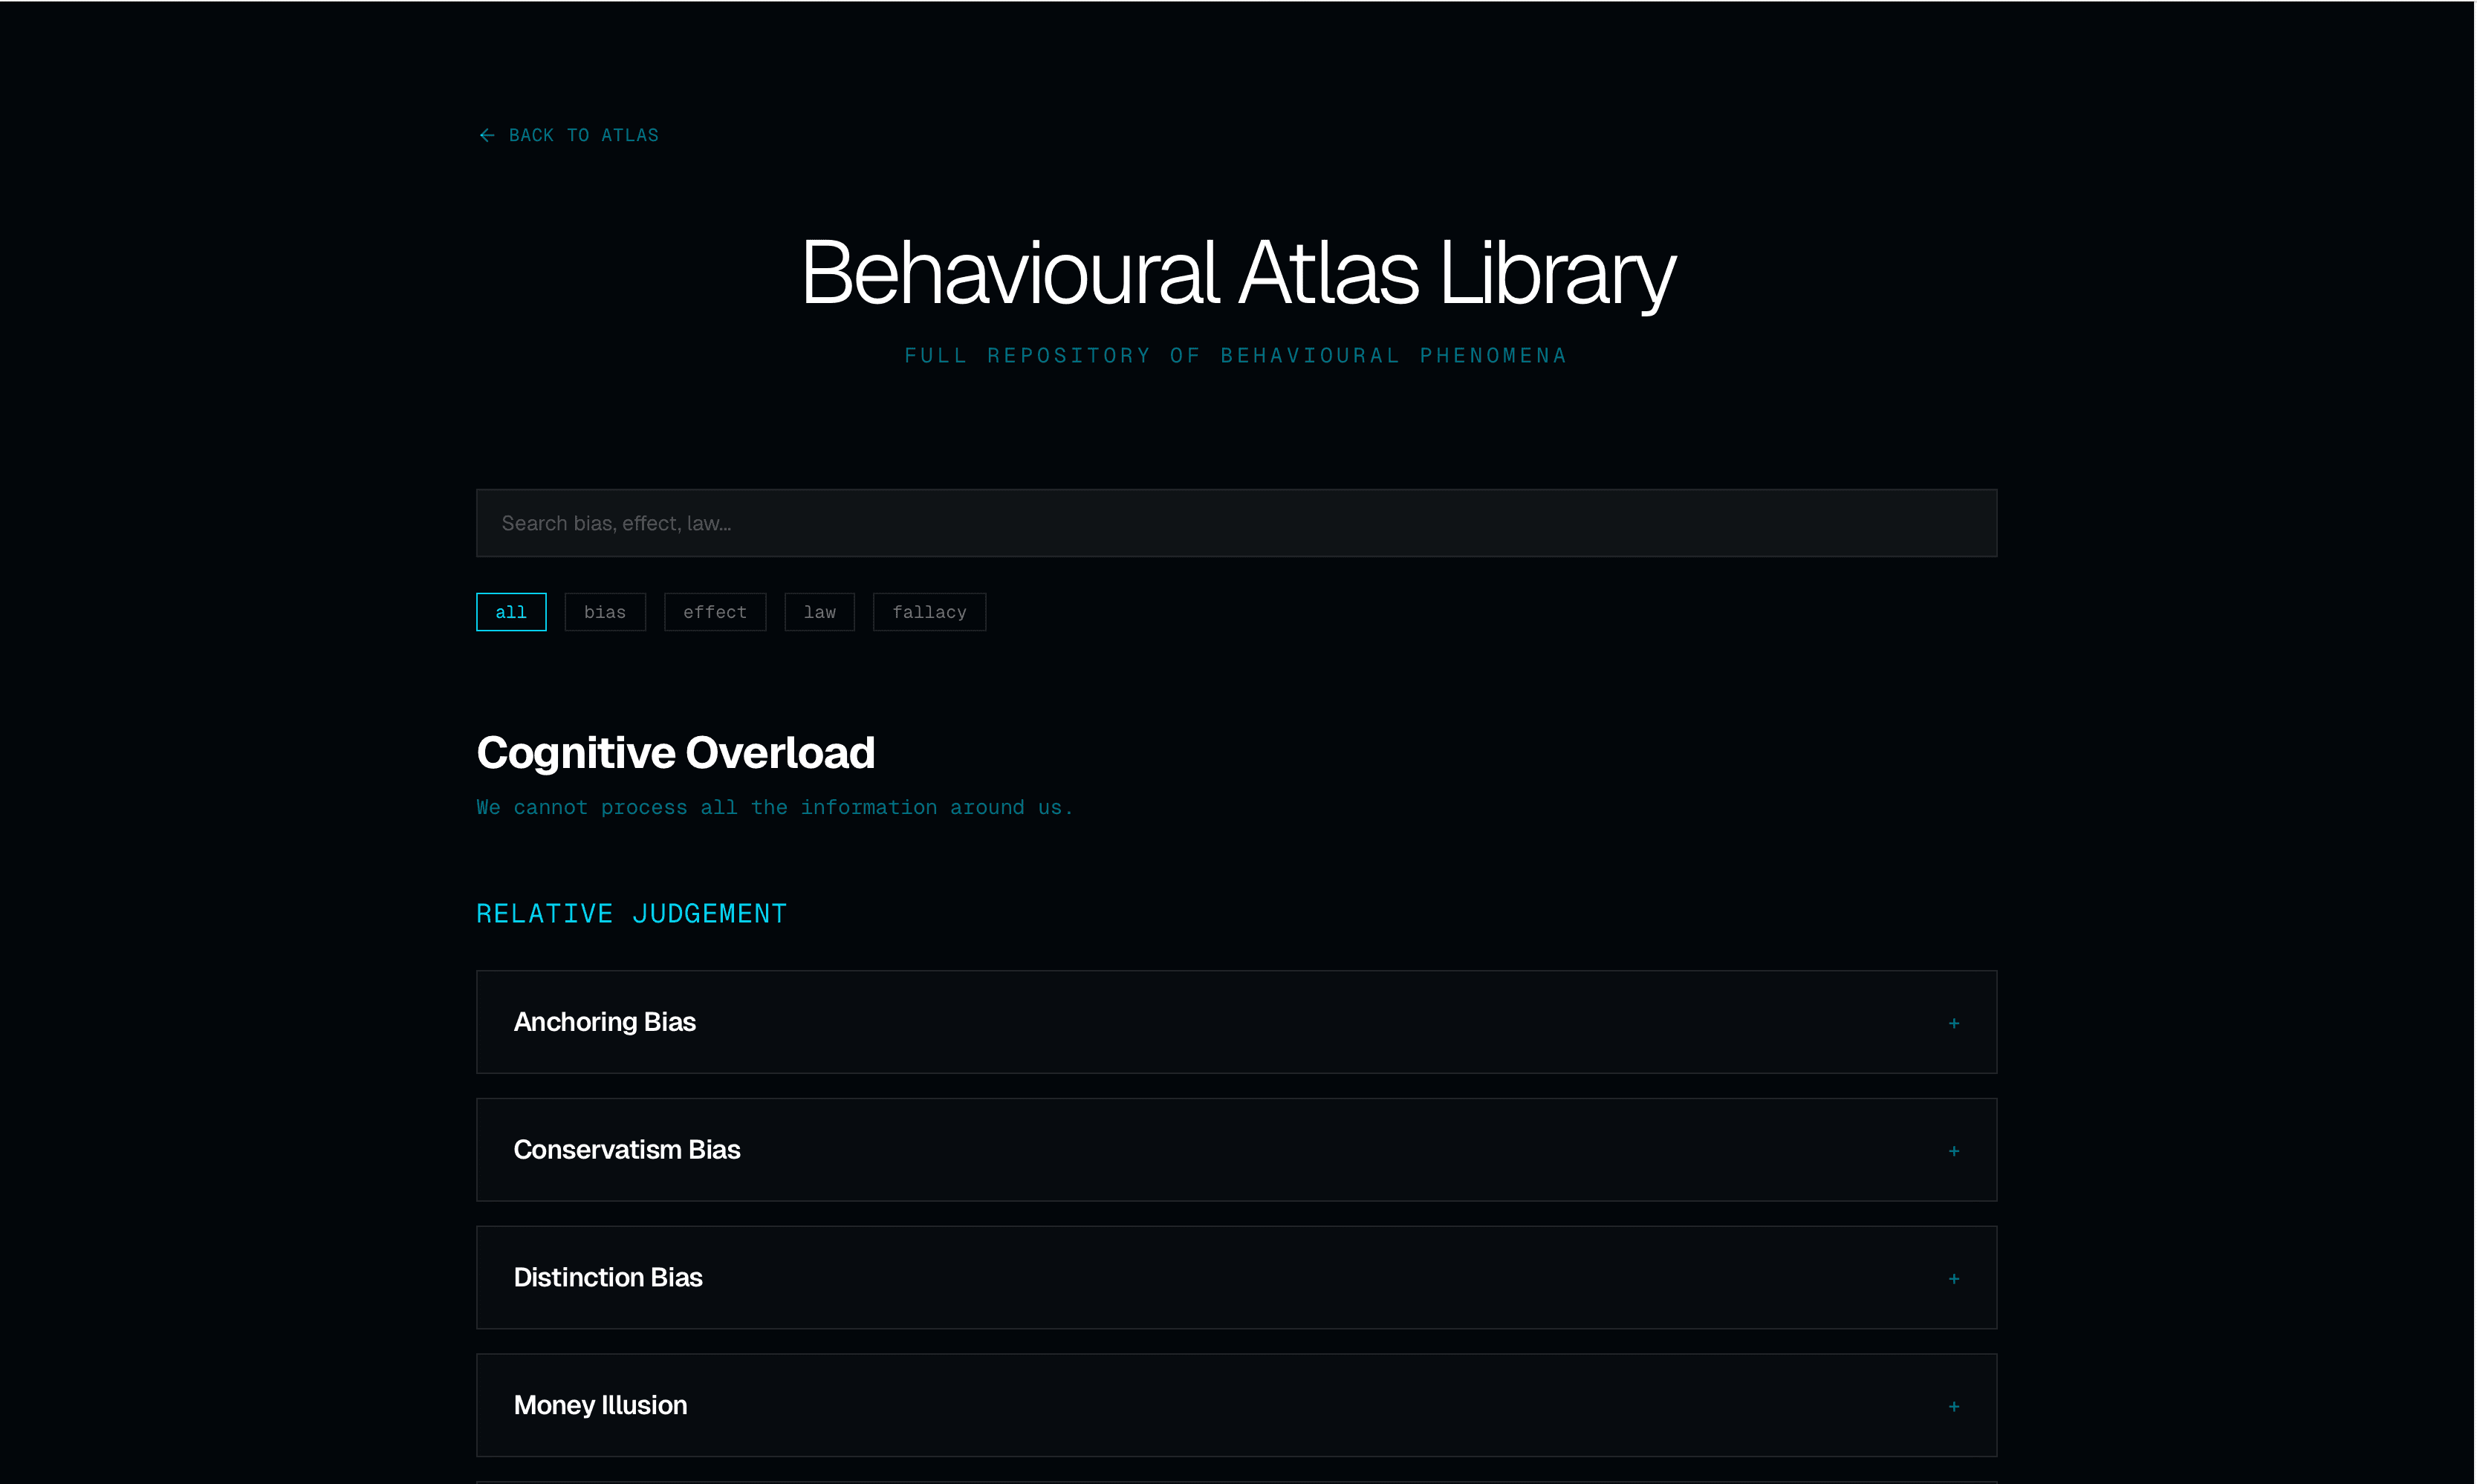
Task: Click the RELATIVE JUDGEMENT subheading
Action: pos(631,912)
